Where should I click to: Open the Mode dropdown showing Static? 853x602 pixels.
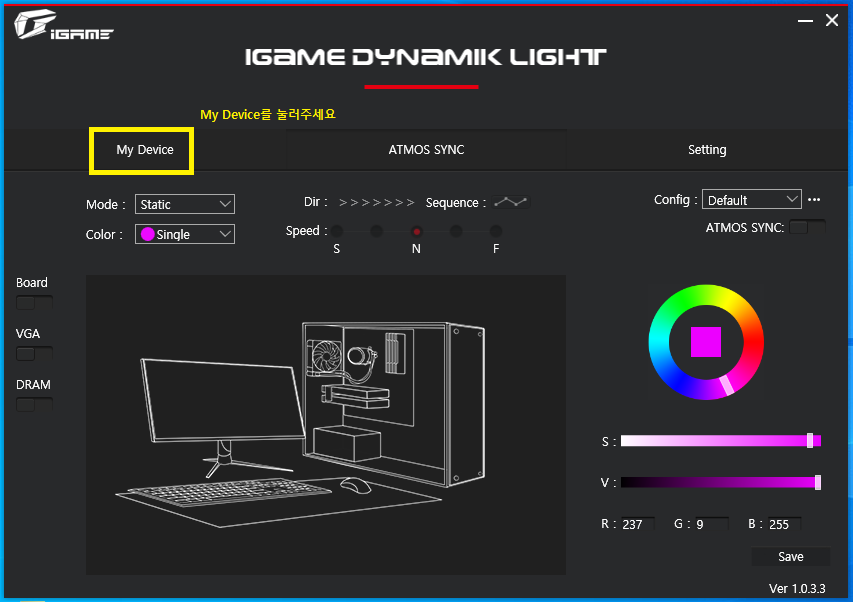[x=185, y=204]
